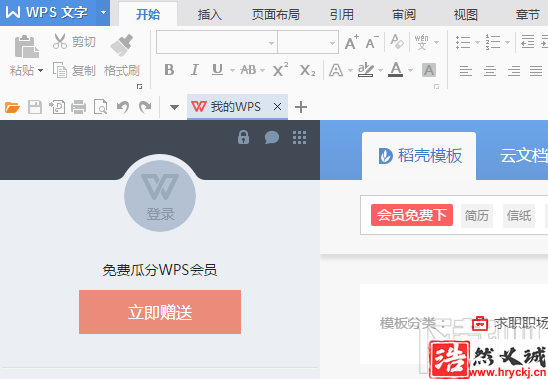Toggle character shading A icon
Screen dimensions: 548x379
(x=429, y=70)
